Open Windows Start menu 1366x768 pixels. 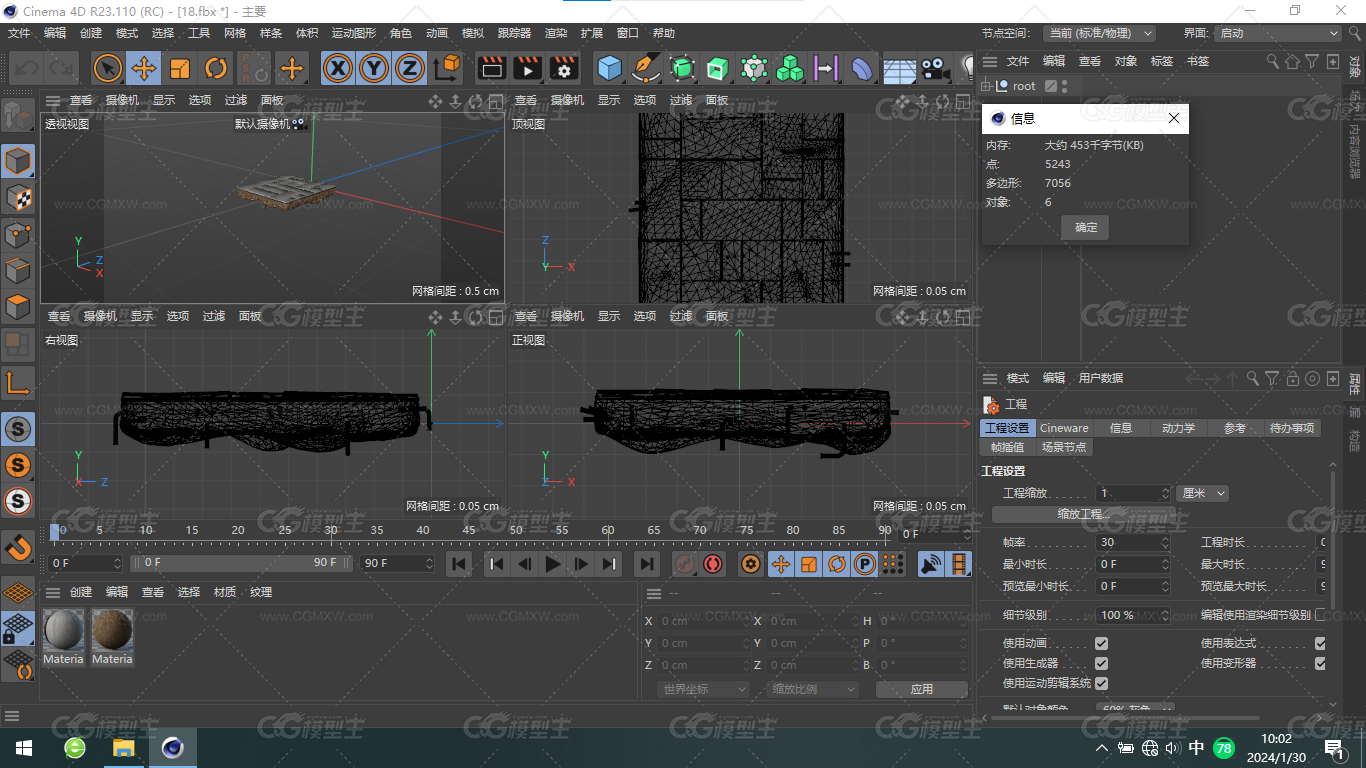click(24, 748)
